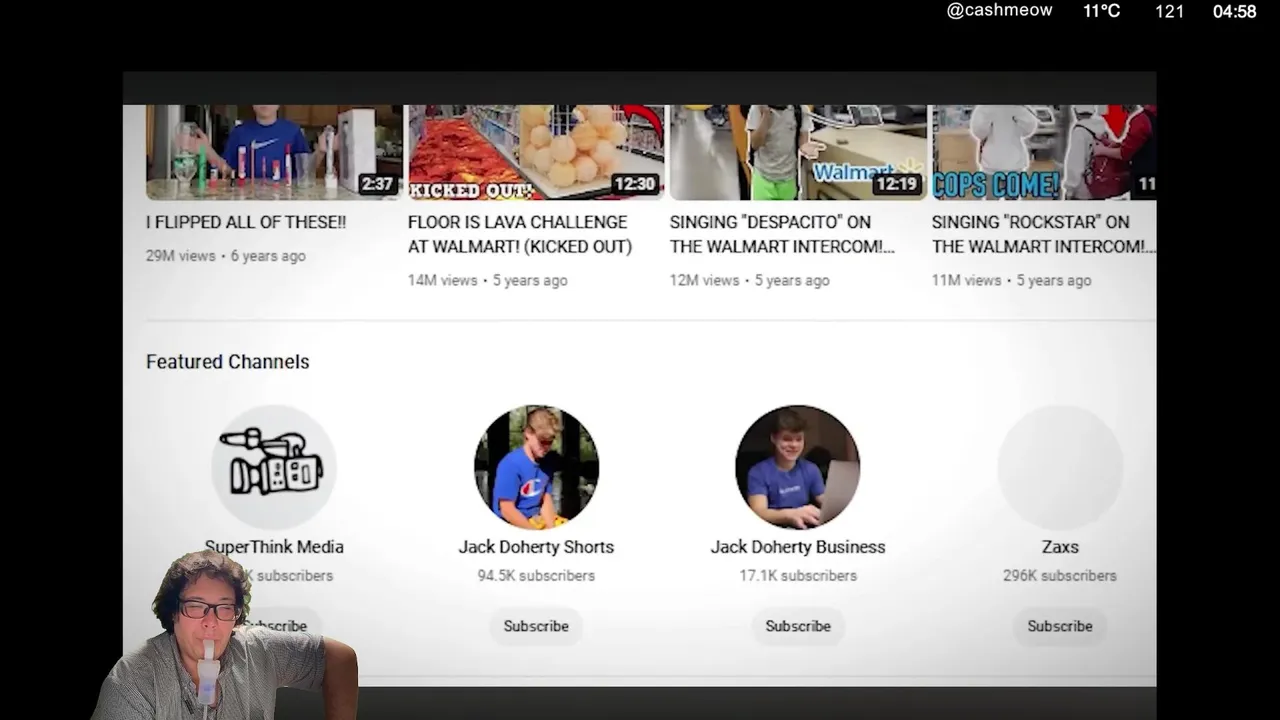Click the '11M views • 5 years ago' text
The width and height of the screenshot is (1280, 720).
pos(1012,280)
